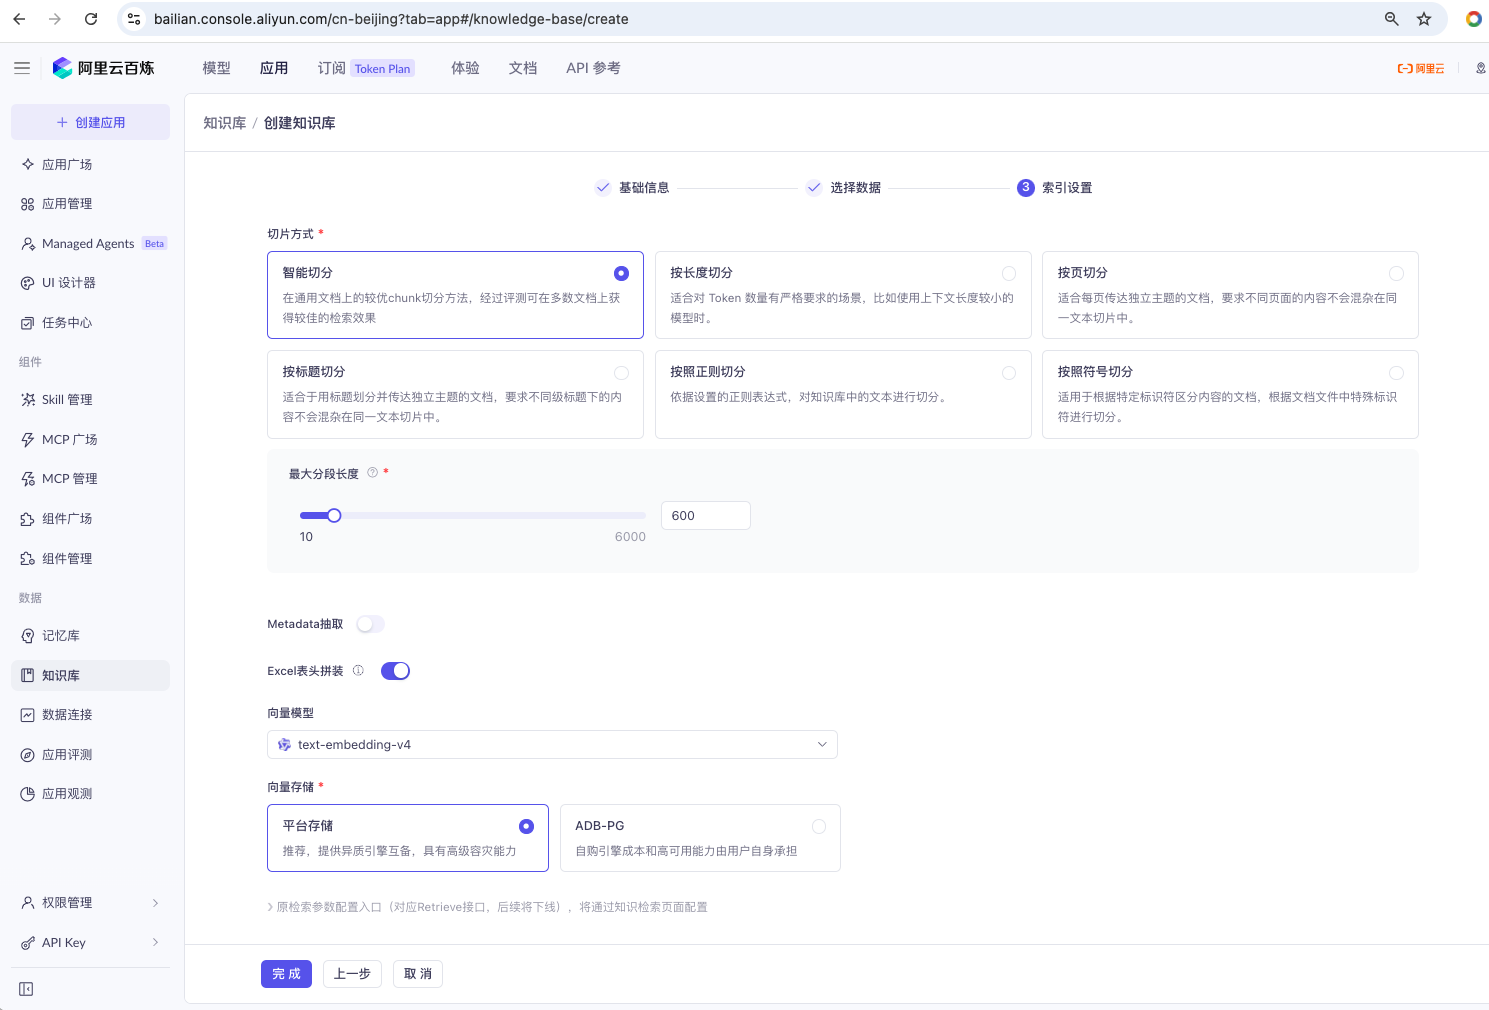This screenshot has height=1010, width=1489.
Task: Click the 最大分段长度 slider handle
Action: (x=334, y=516)
